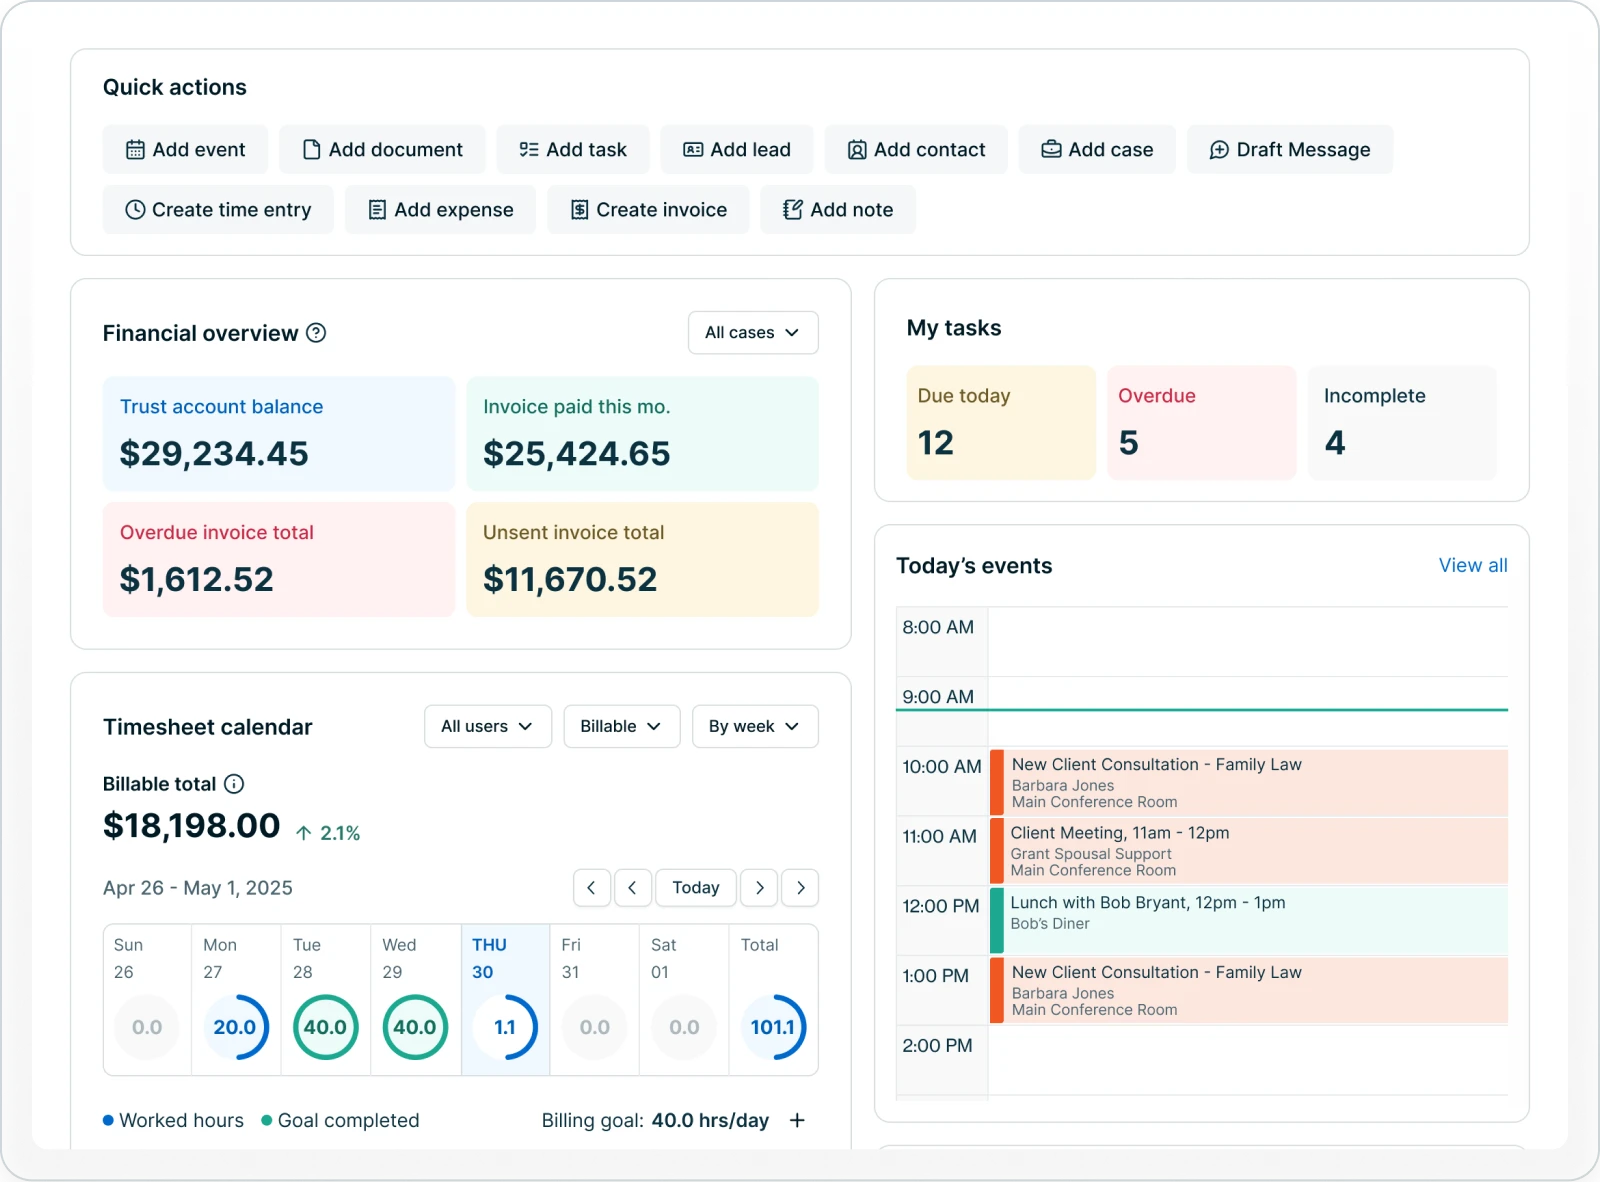Click Thursday's progress ring showing 1.1 hours
Viewport: 1600px width, 1182px height.
[x=505, y=1027]
